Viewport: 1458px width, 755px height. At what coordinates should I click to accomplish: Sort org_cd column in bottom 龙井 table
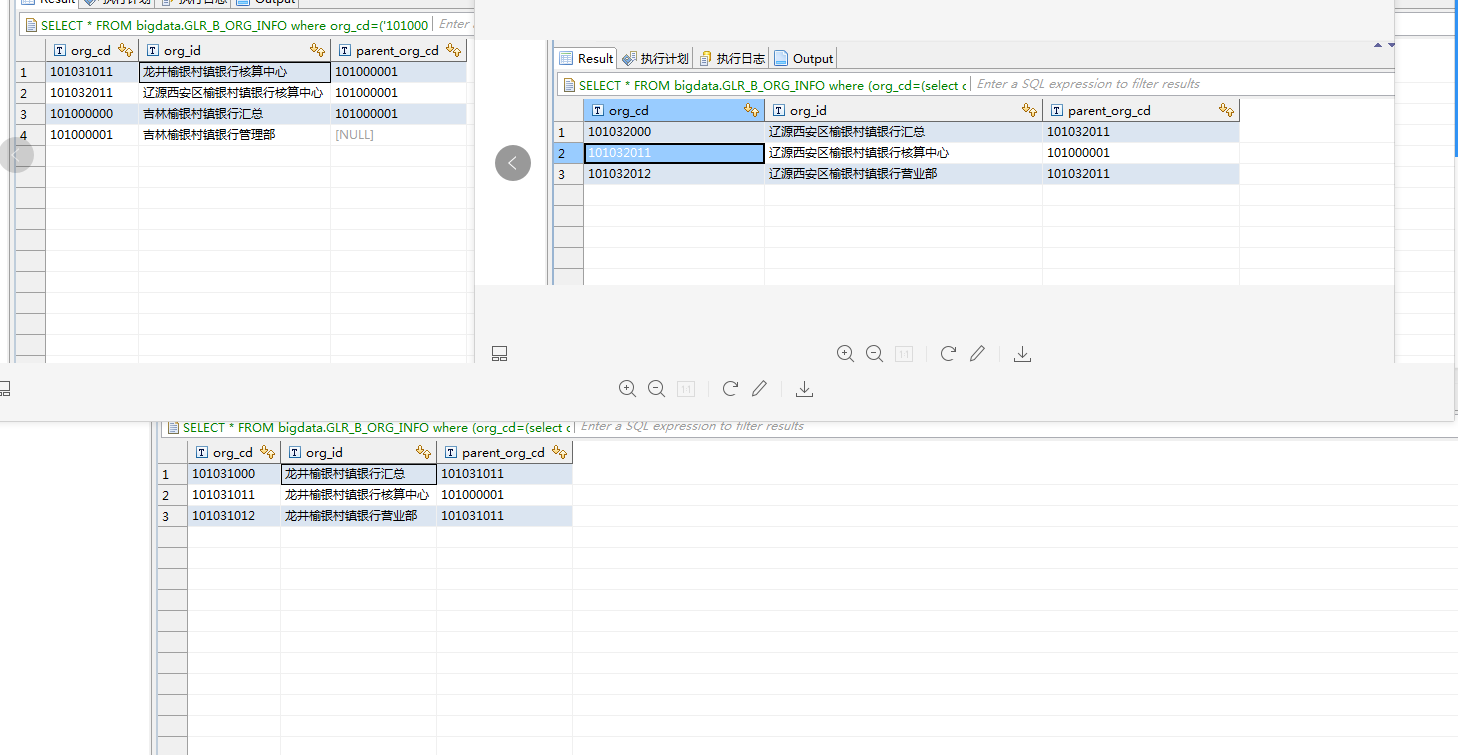(x=267, y=453)
